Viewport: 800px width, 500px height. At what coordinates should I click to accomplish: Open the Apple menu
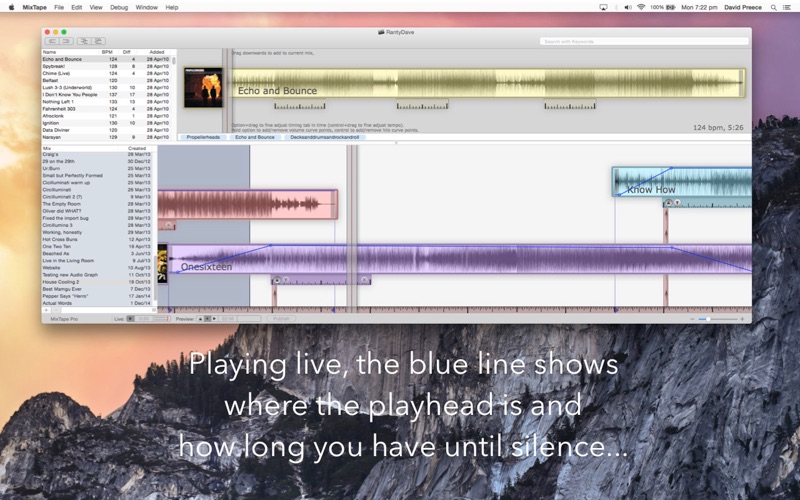pyautogui.click(x=10, y=7)
